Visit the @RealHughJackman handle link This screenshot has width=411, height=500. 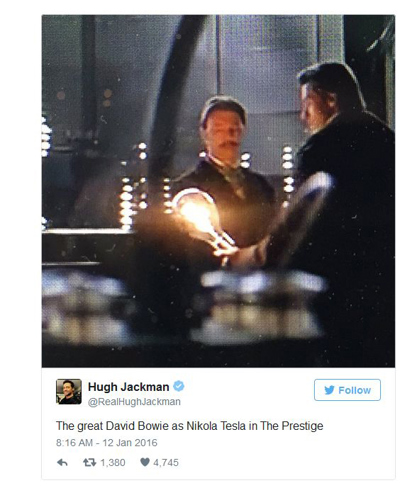click(x=134, y=402)
